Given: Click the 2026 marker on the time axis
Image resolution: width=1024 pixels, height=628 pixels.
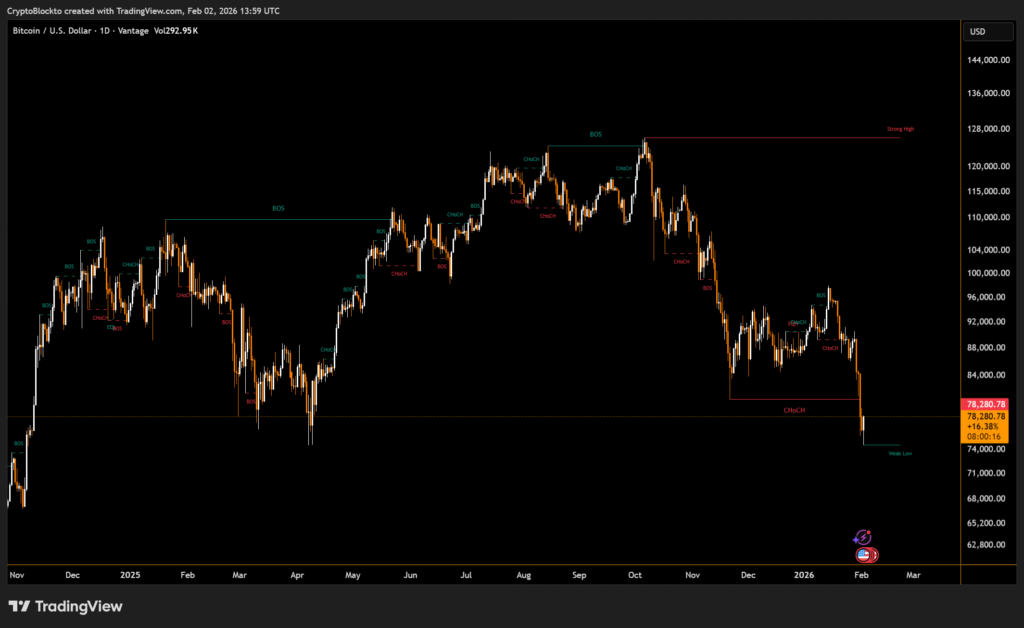Looking at the screenshot, I should [x=805, y=576].
